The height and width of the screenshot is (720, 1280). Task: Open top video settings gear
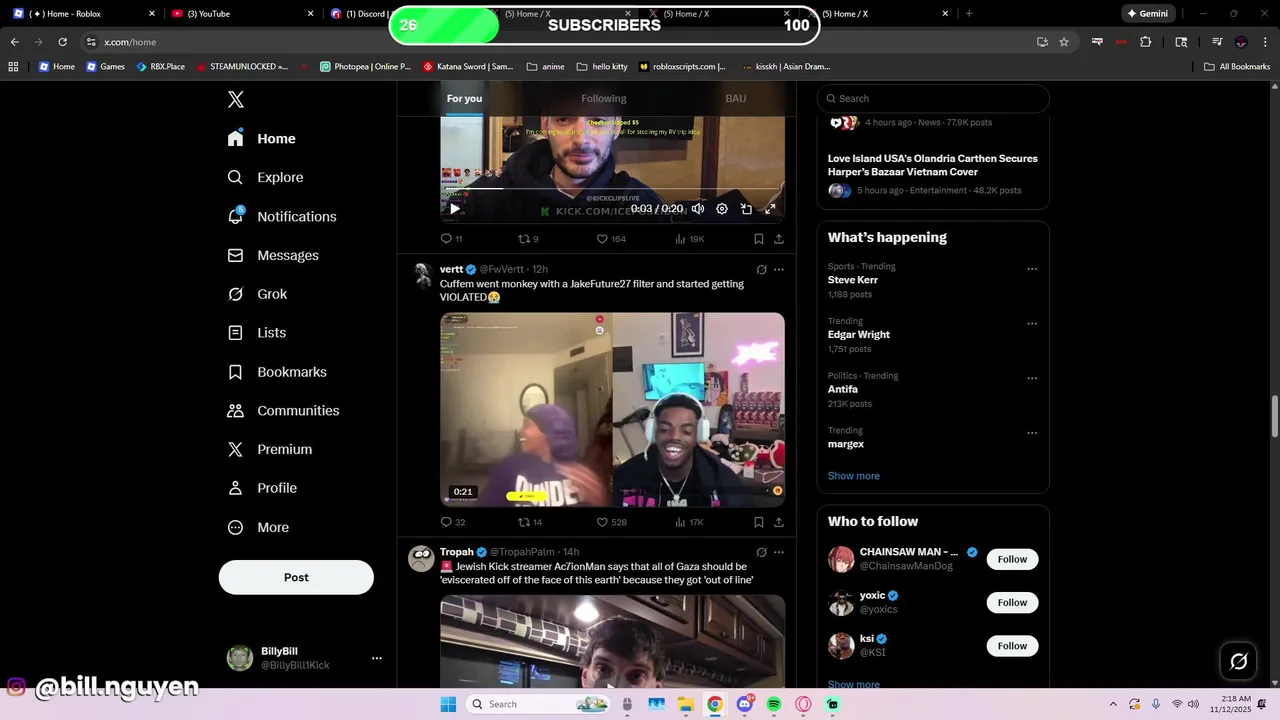point(722,209)
